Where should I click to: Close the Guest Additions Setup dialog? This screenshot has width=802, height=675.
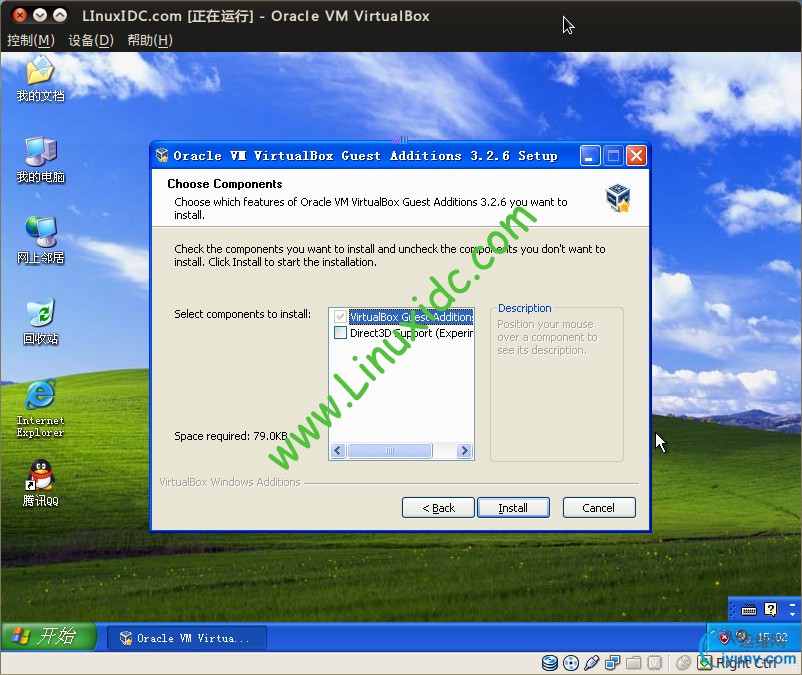pos(636,155)
